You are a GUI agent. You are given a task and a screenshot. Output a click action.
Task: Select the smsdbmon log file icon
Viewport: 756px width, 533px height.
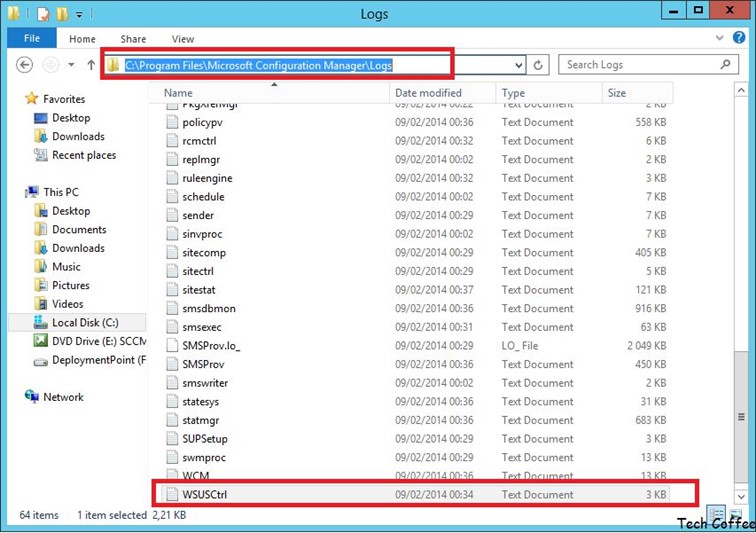[x=172, y=308]
